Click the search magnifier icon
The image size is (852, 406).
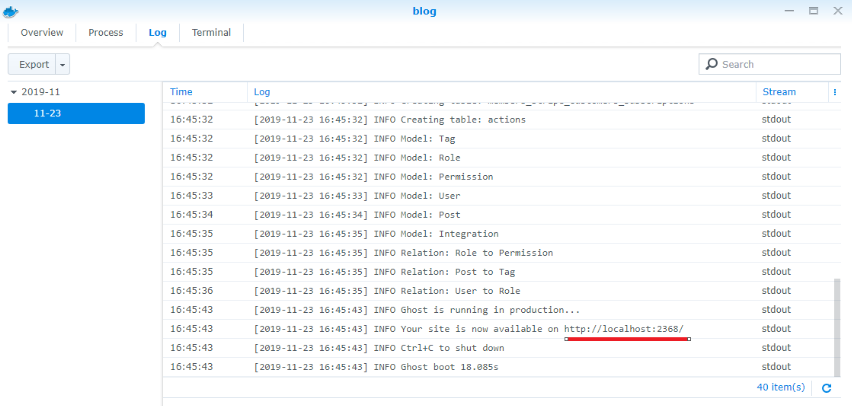click(x=711, y=64)
